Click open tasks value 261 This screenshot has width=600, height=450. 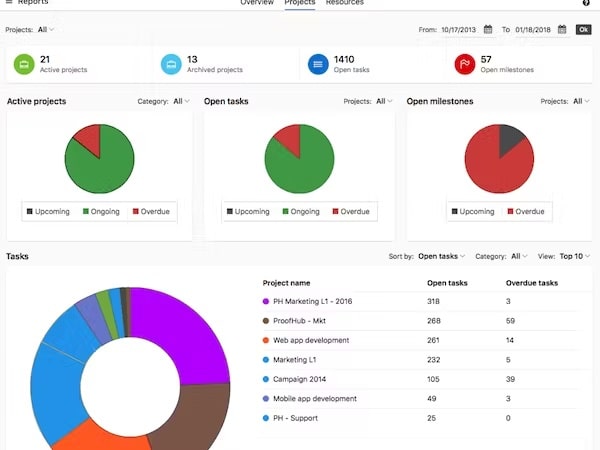tap(433, 340)
